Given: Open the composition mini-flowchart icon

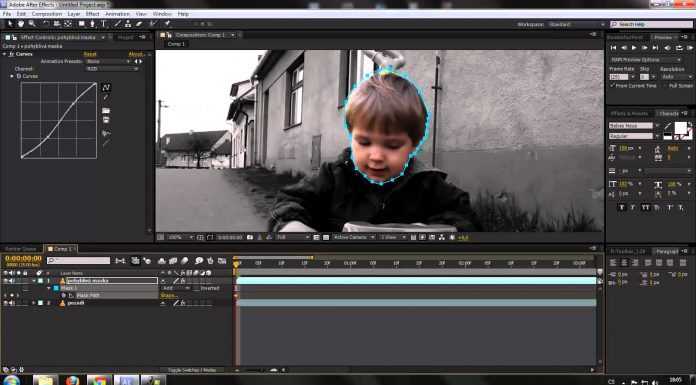Looking at the screenshot, I should [x=120, y=261].
